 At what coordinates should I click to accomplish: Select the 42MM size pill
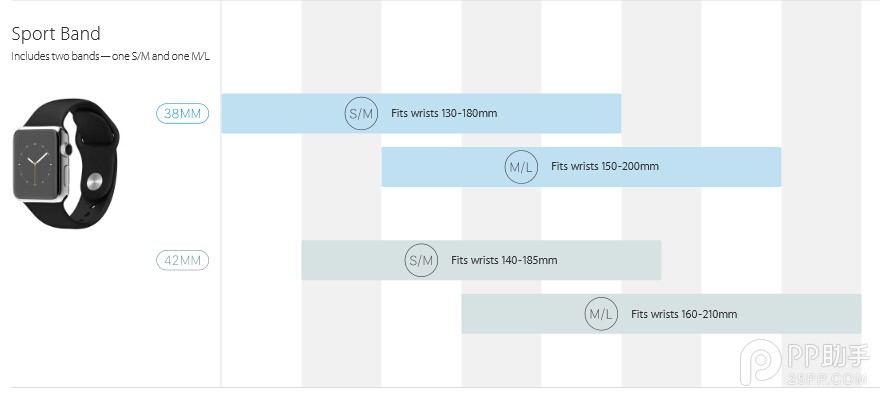pos(182,261)
